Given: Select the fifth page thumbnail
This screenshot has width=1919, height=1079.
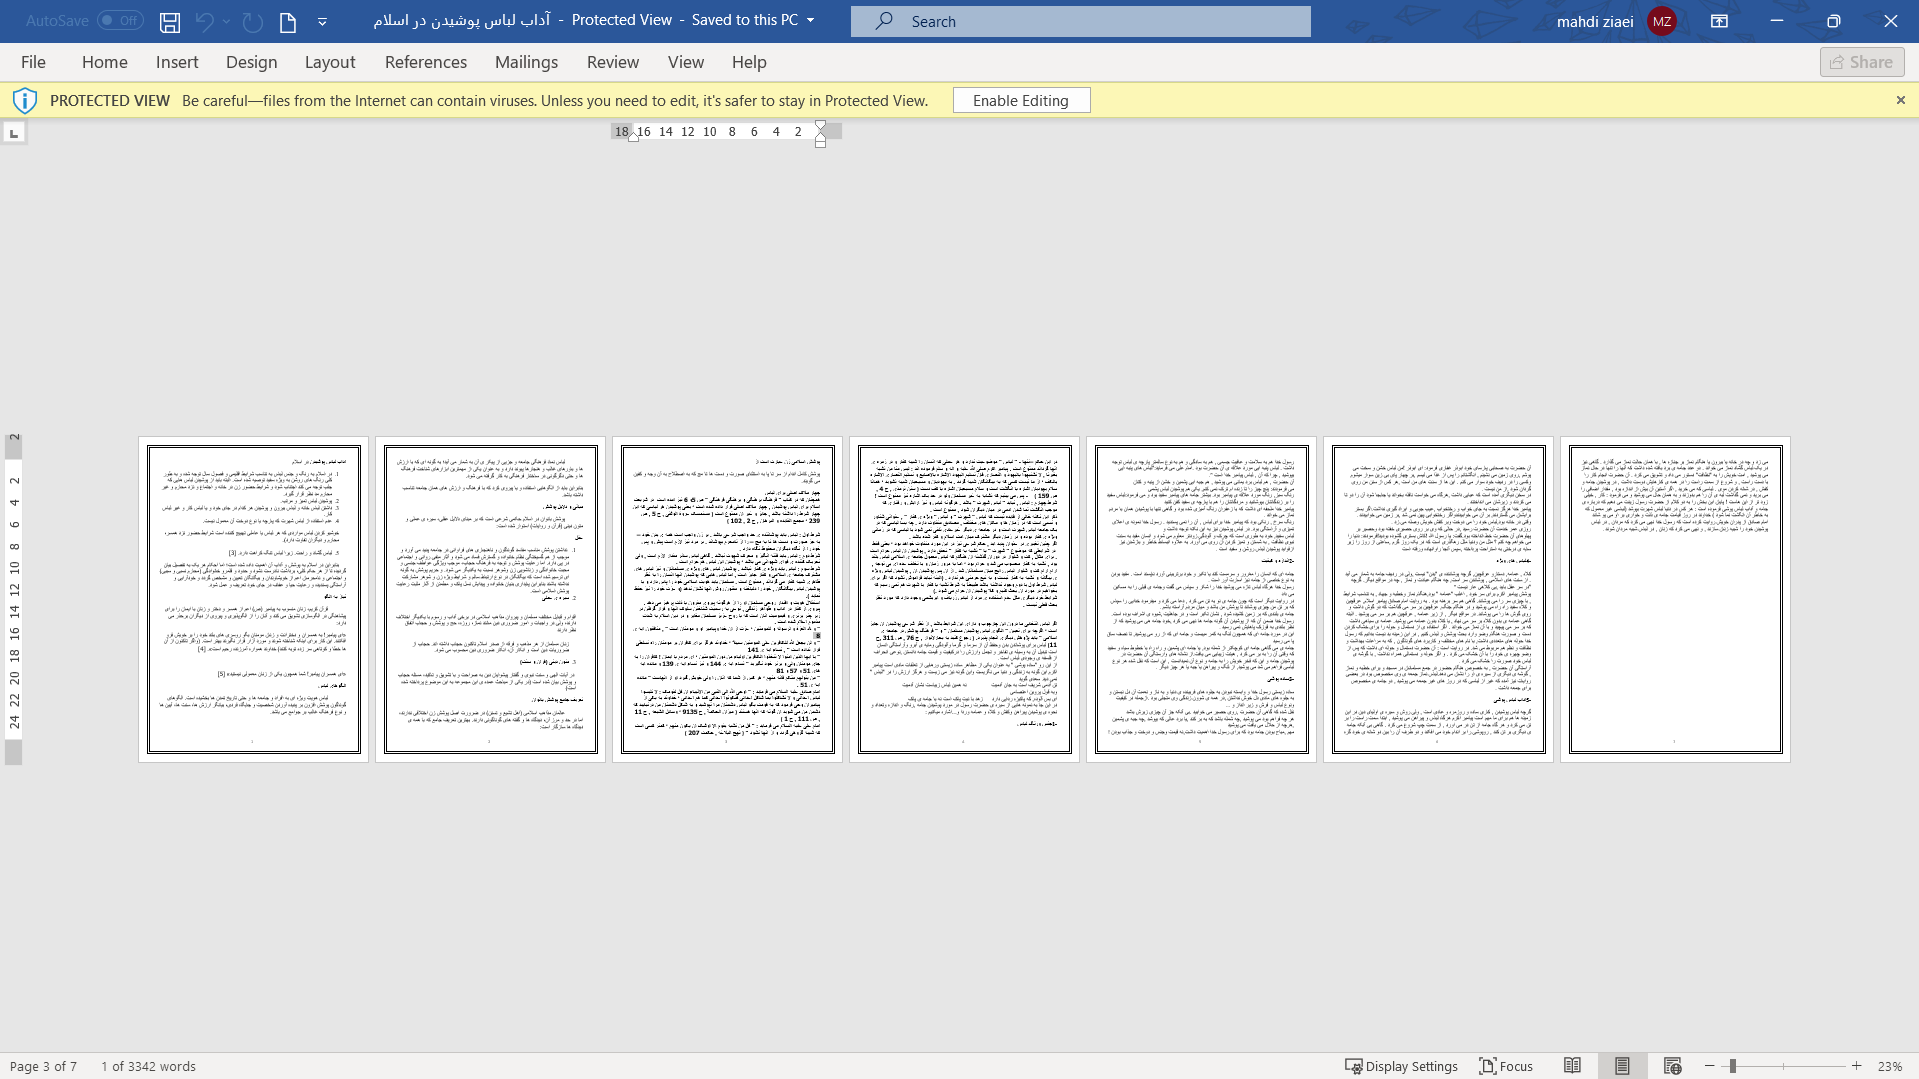Looking at the screenshot, I should pos(1201,599).
